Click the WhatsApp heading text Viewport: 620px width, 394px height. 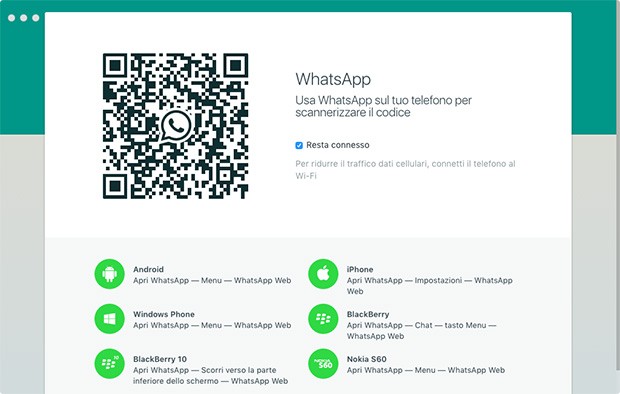point(333,79)
